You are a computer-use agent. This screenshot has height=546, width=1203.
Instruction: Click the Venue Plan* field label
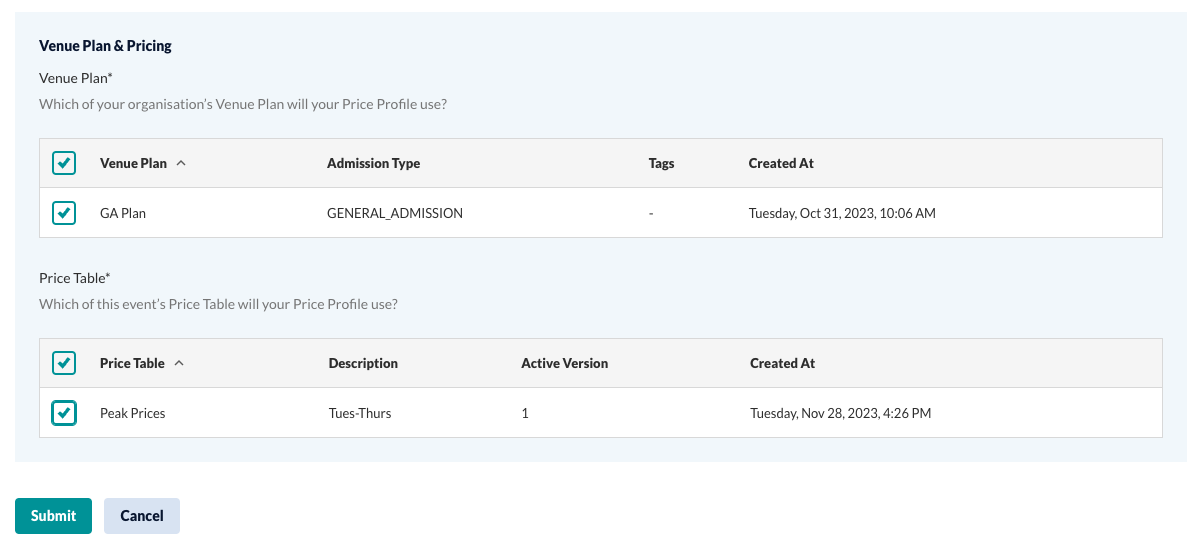[76, 77]
